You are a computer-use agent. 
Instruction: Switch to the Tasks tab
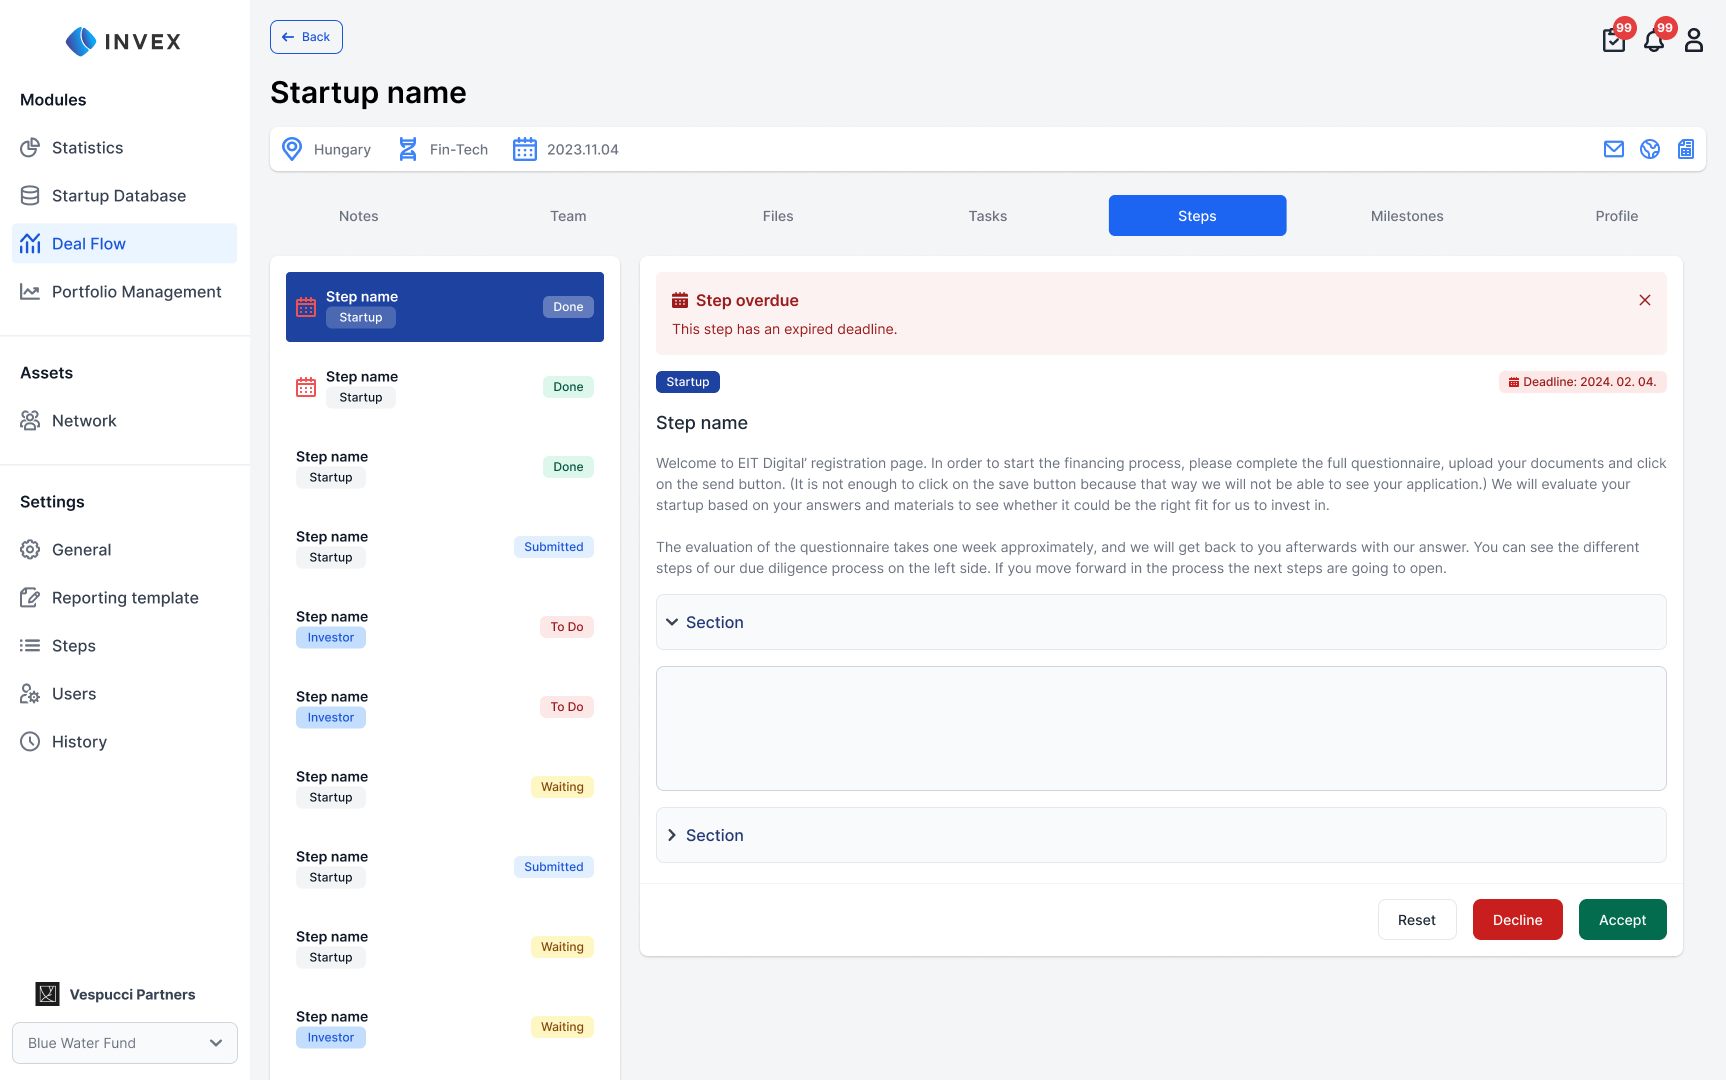pos(987,216)
